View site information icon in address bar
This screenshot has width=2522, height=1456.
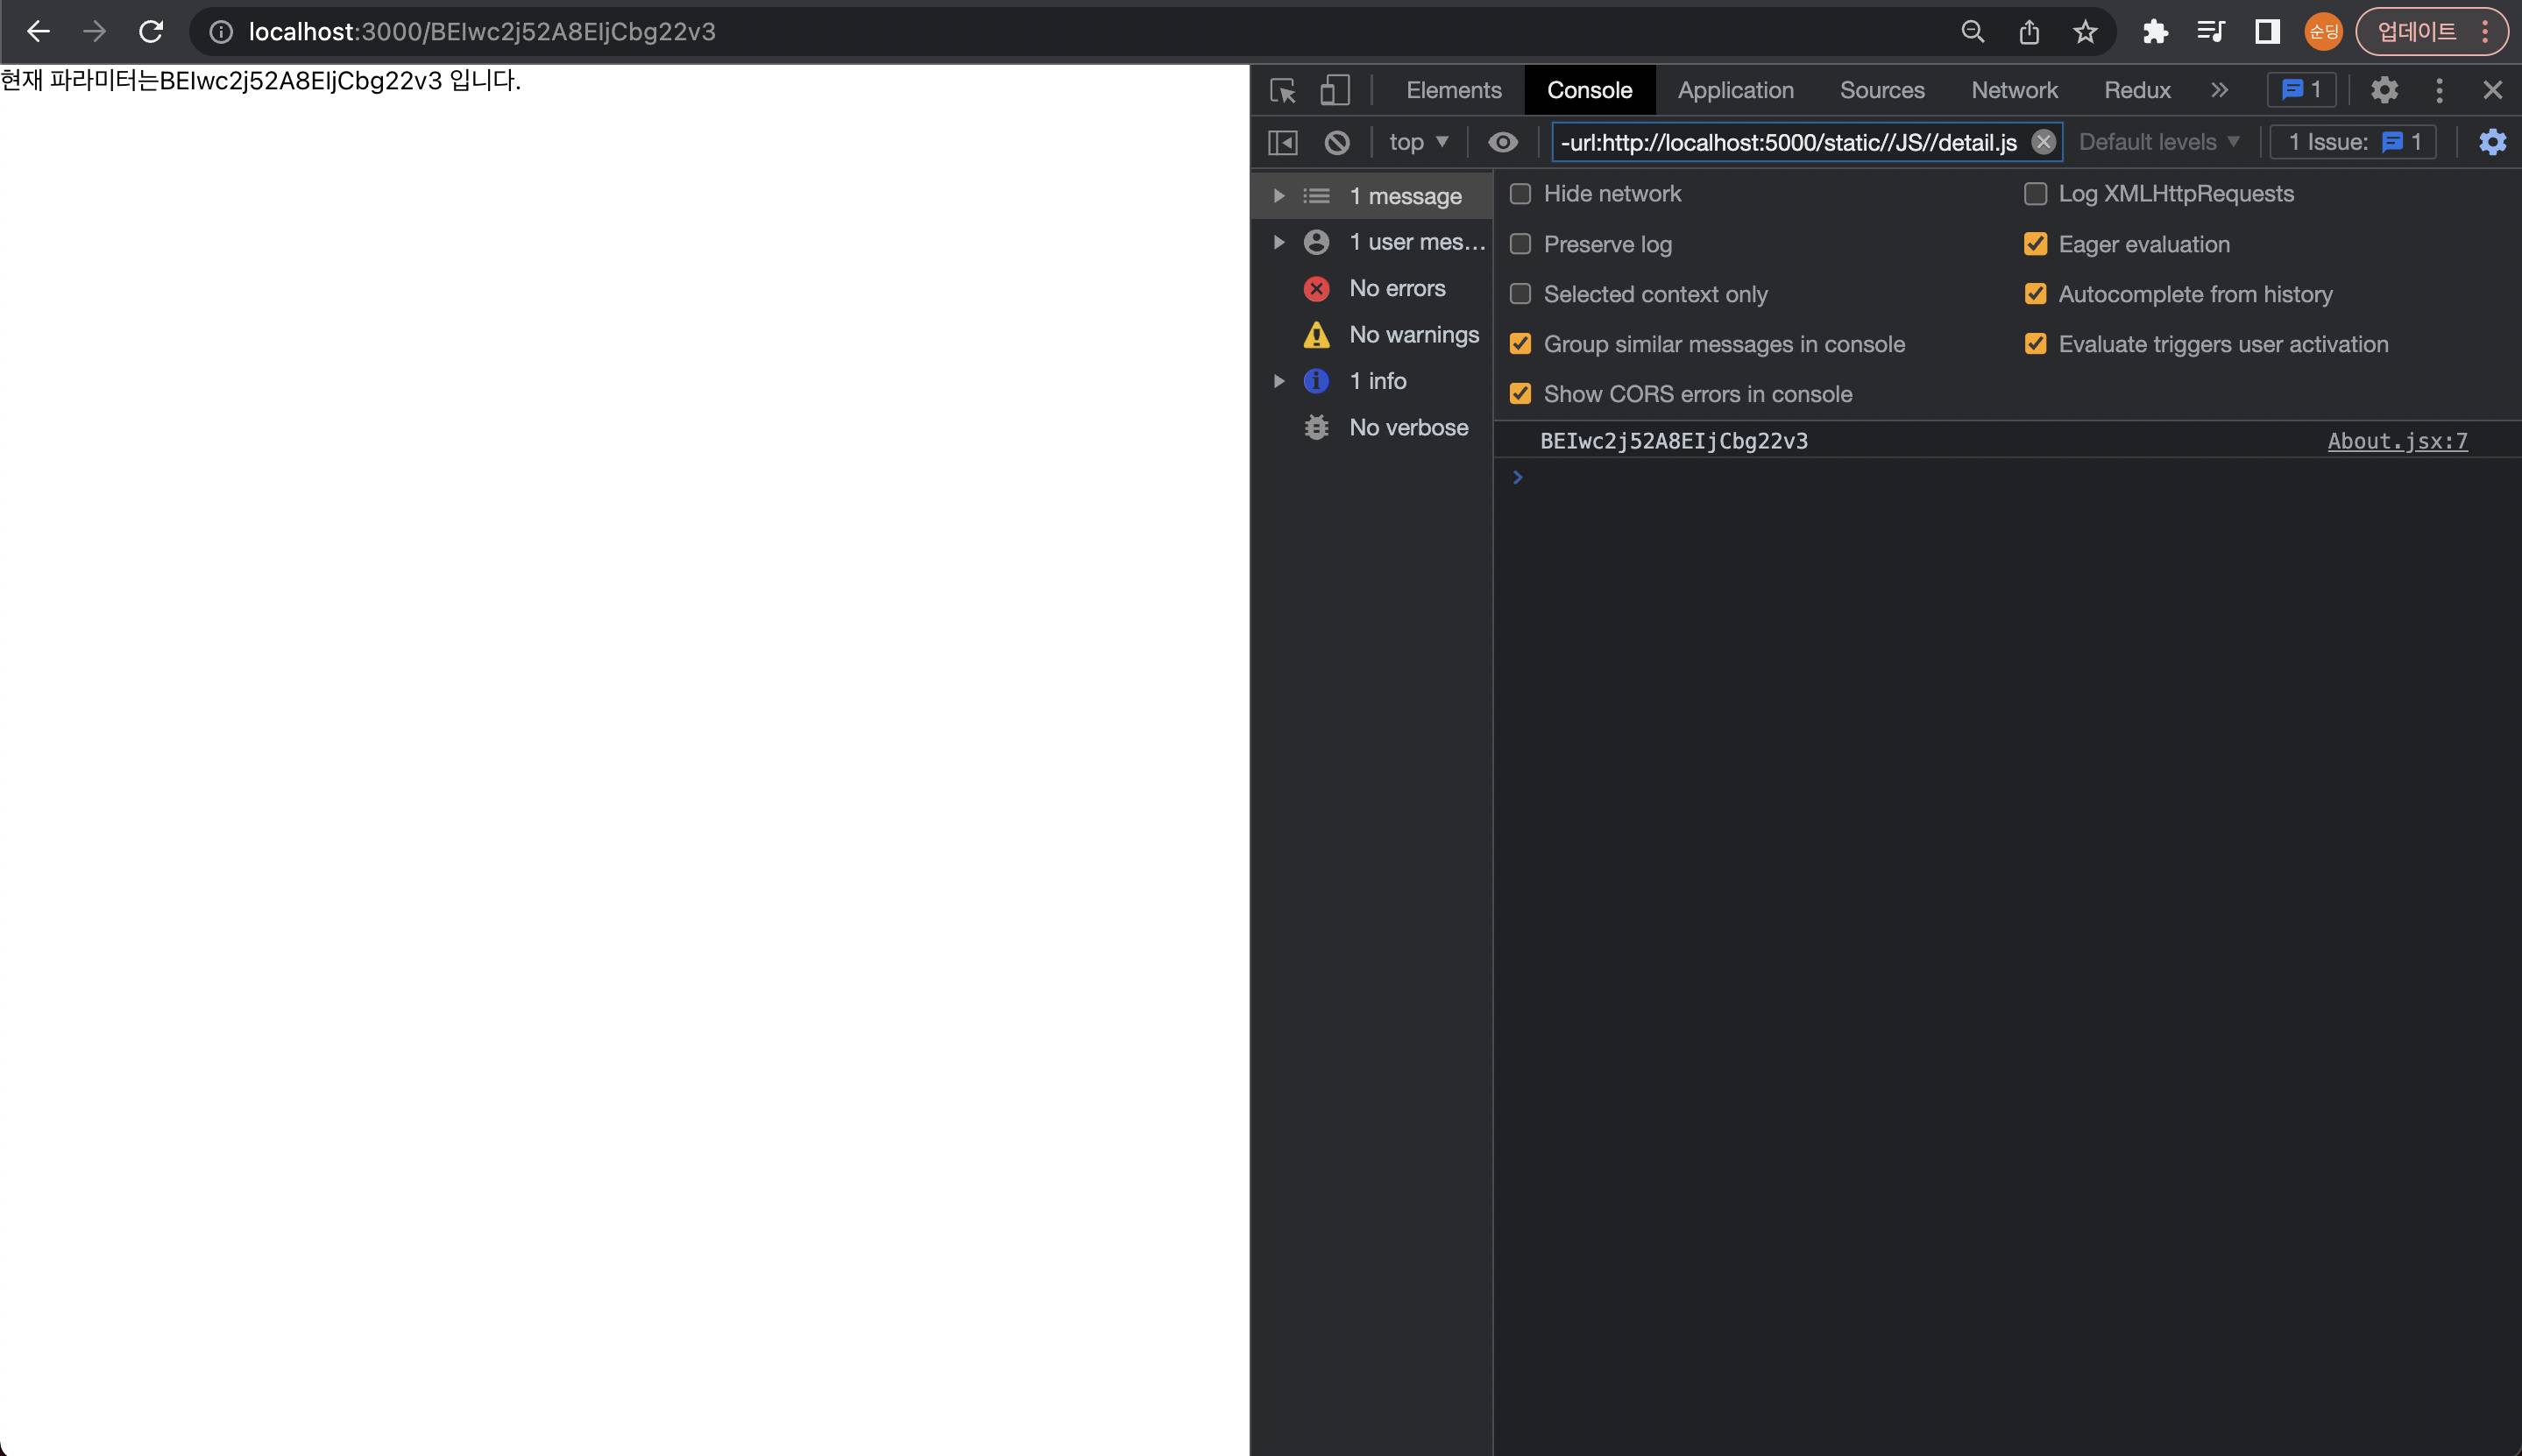click(x=221, y=32)
